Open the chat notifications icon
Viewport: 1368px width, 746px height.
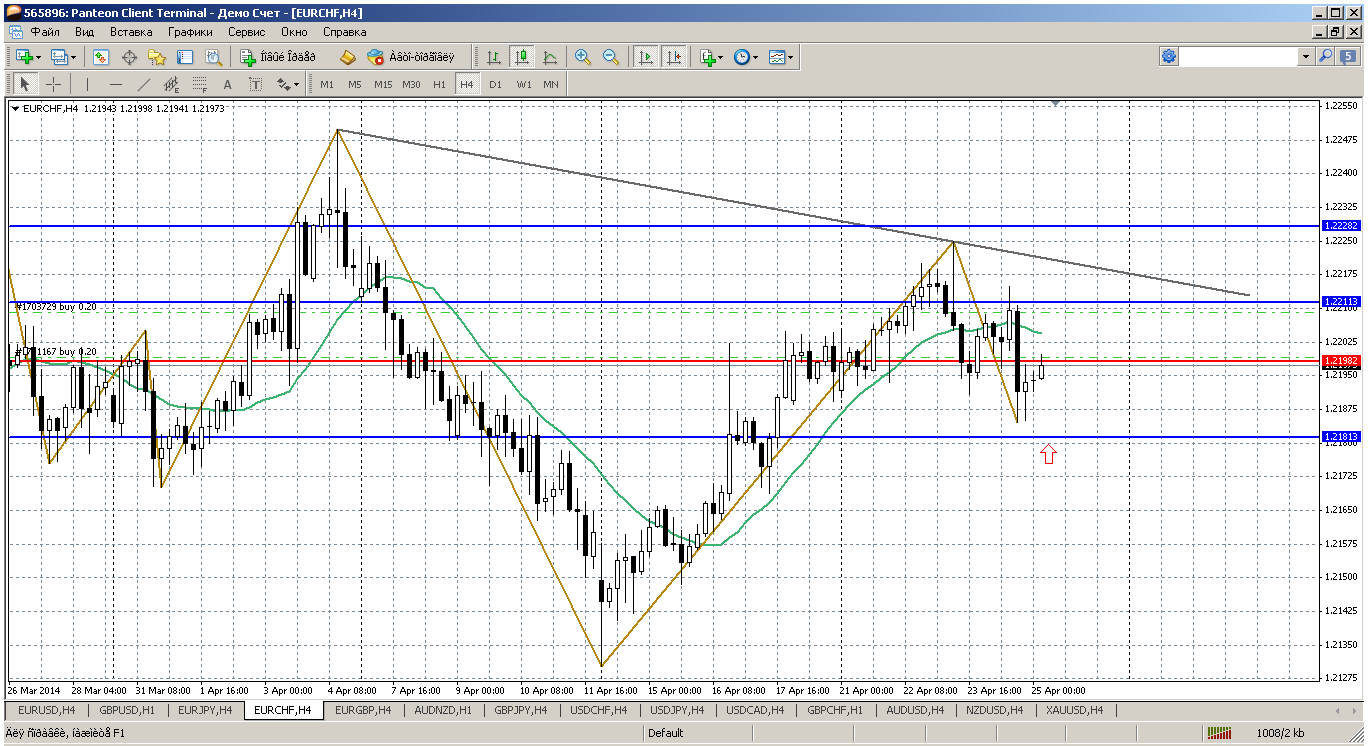click(x=1348, y=57)
